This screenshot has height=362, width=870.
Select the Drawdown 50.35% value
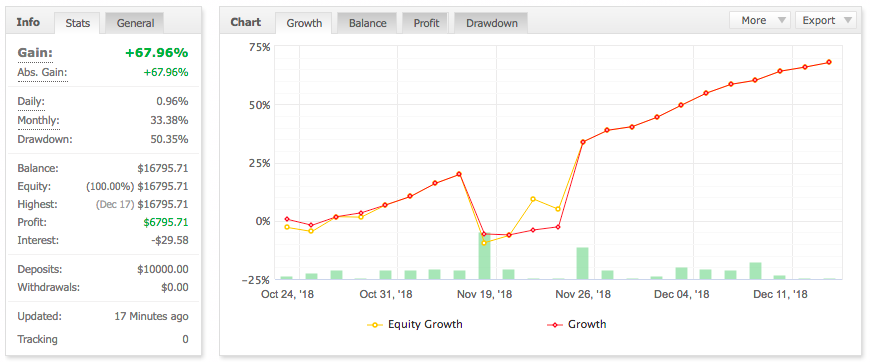[169, 139]
